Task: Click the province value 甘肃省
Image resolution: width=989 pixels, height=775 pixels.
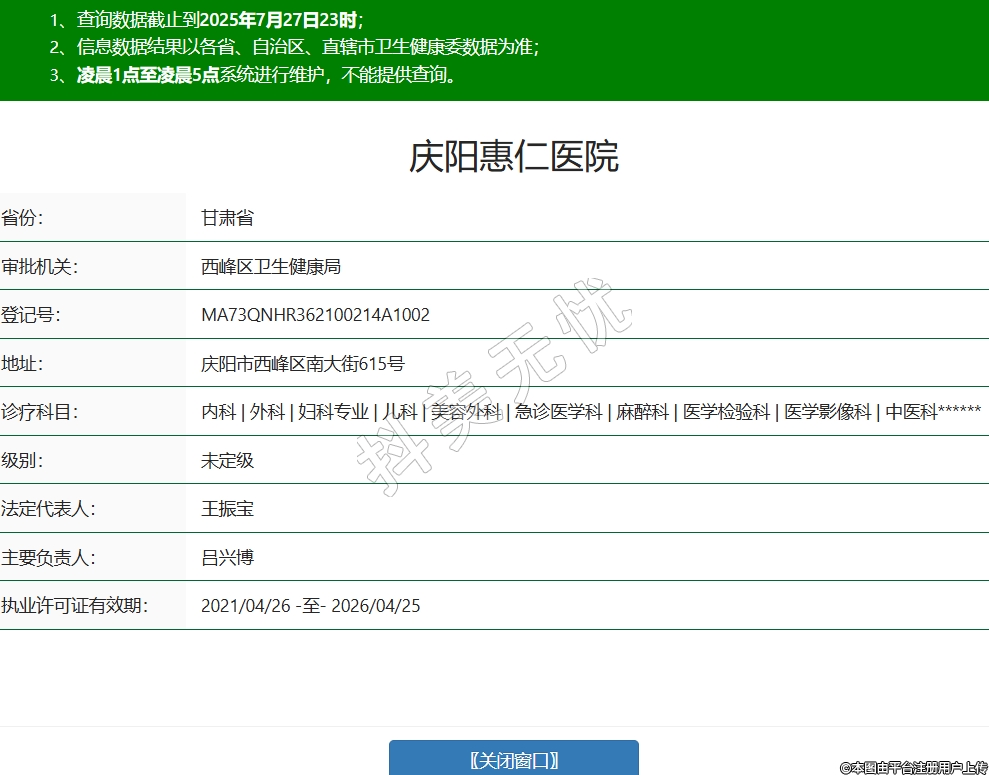Action: point(227,218)
